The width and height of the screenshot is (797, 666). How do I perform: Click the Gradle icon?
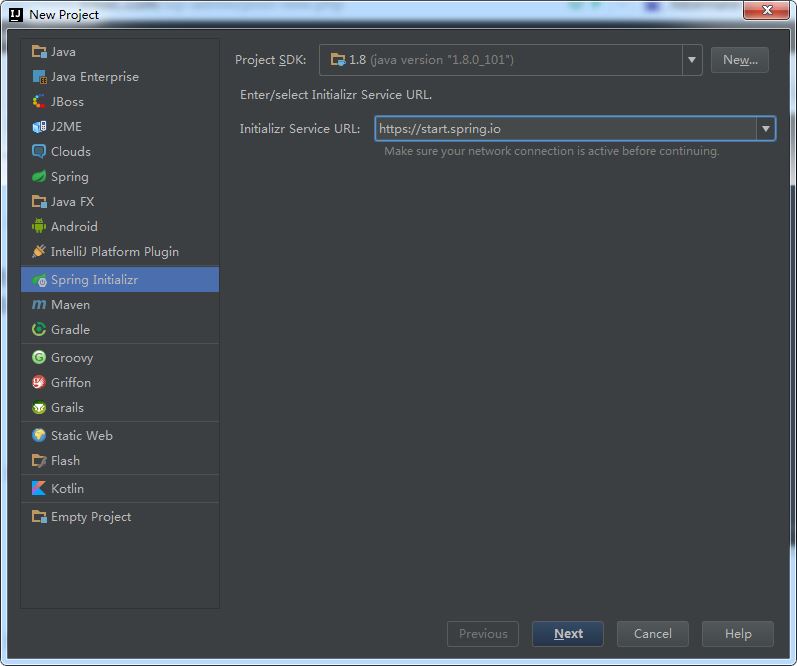pos(39,329)
